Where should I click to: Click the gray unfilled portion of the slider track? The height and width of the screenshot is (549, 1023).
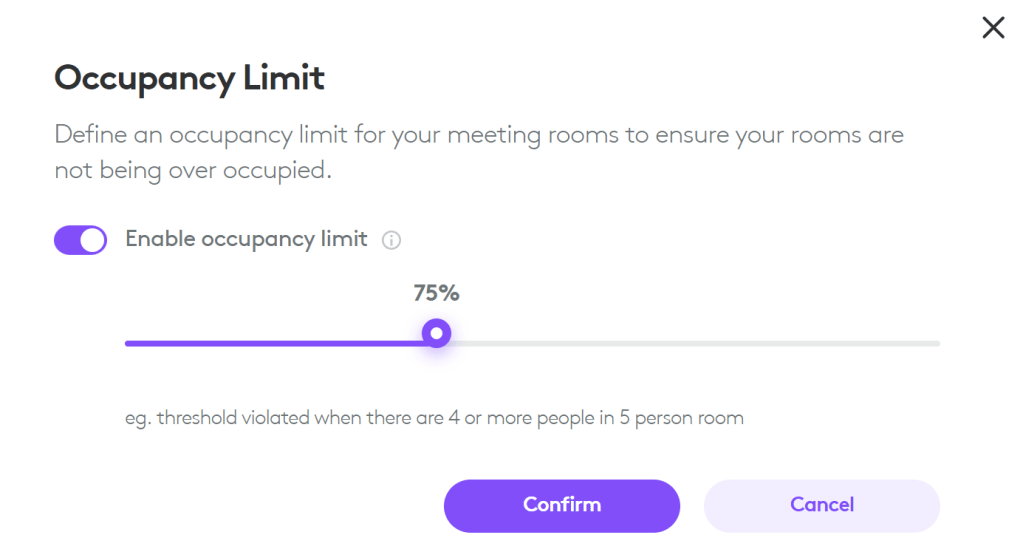[x=690, y=343]
